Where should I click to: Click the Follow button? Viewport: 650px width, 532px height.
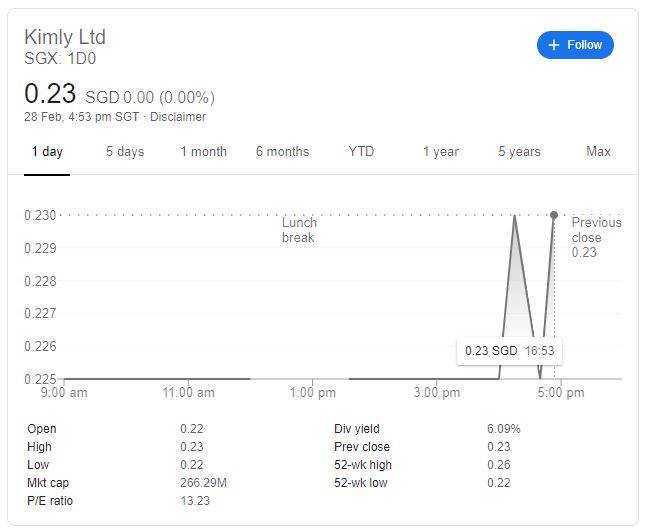[x=575, y=45]
